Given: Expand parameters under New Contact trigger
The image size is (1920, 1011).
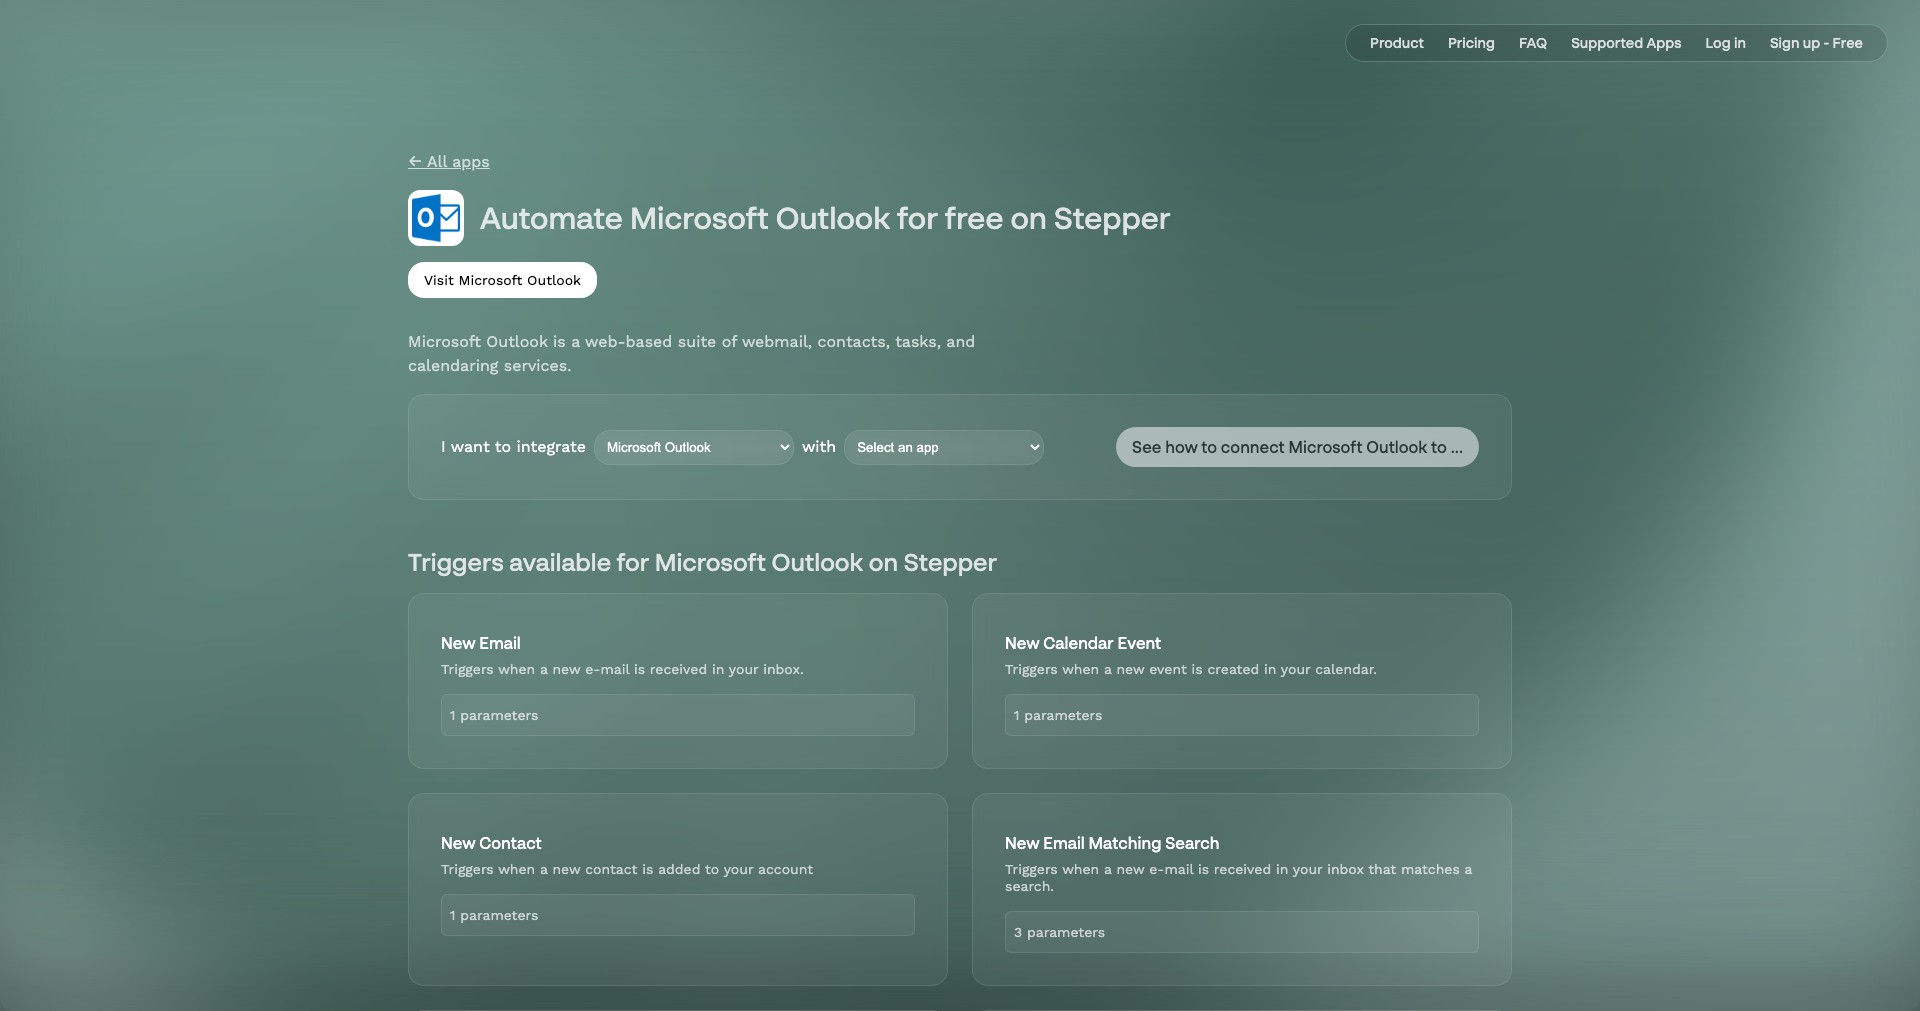Looking at the screenshot, I should (678, 915).
